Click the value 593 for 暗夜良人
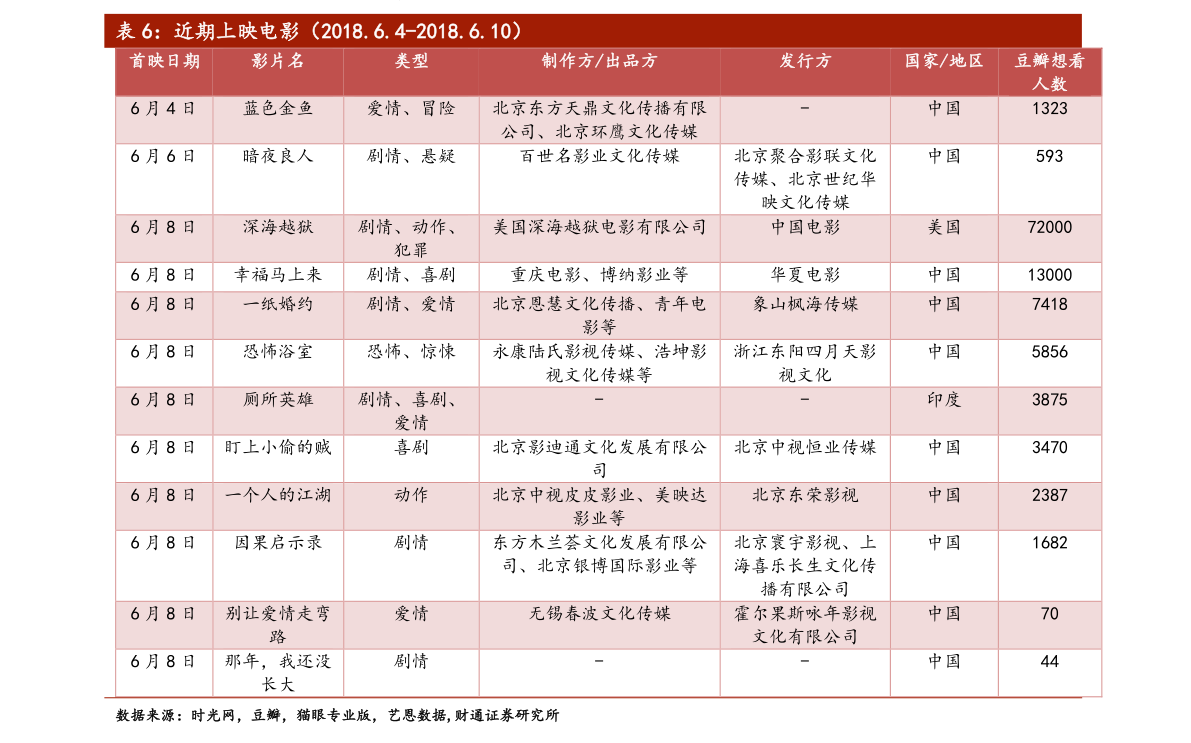 [1050, 157]
